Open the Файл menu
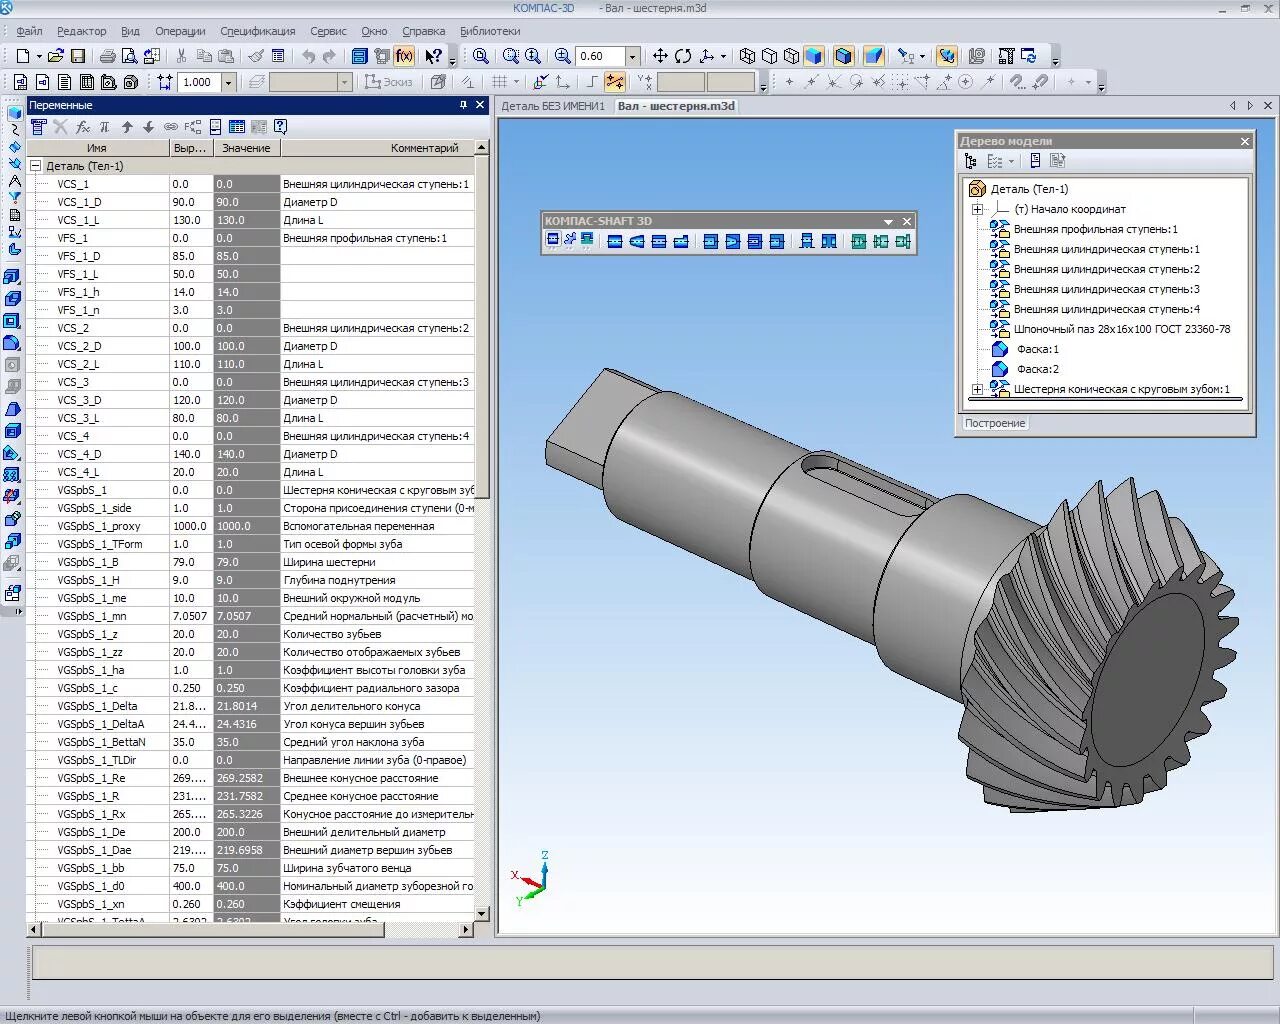The image size is (1280, 1024). coord(29,31)
